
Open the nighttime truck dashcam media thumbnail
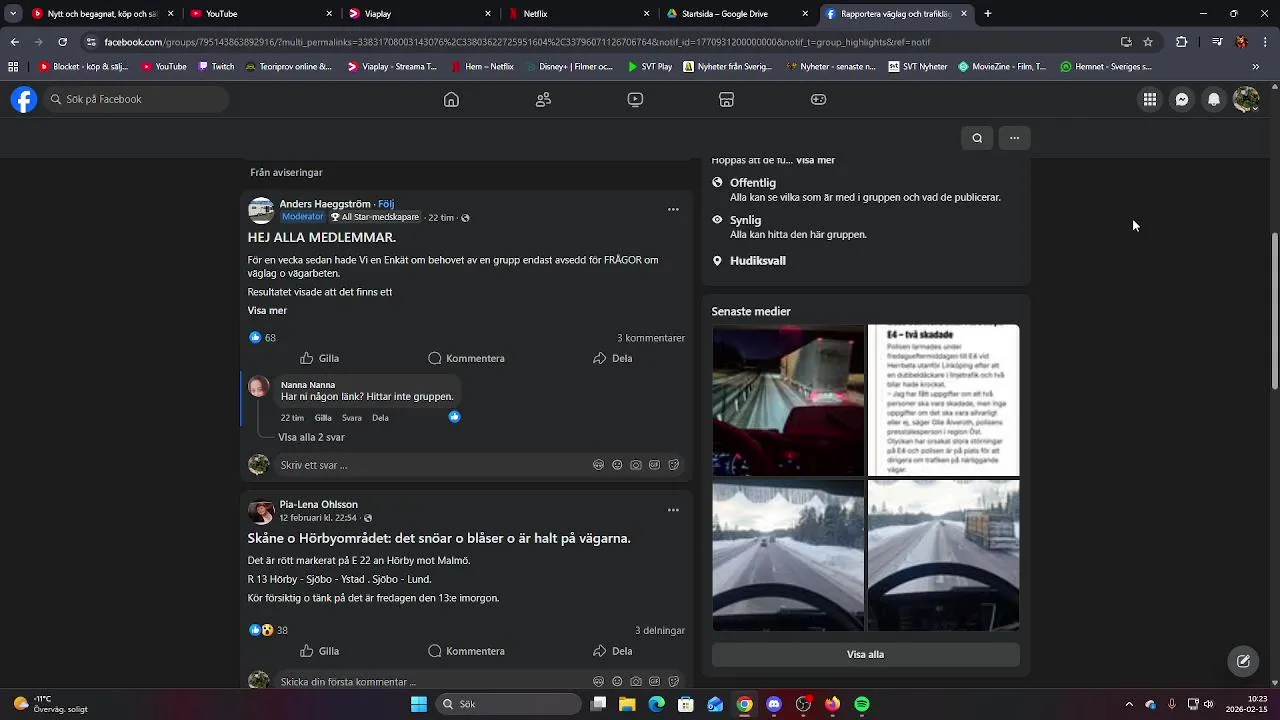pyautogui.click(x=788, y=400)
